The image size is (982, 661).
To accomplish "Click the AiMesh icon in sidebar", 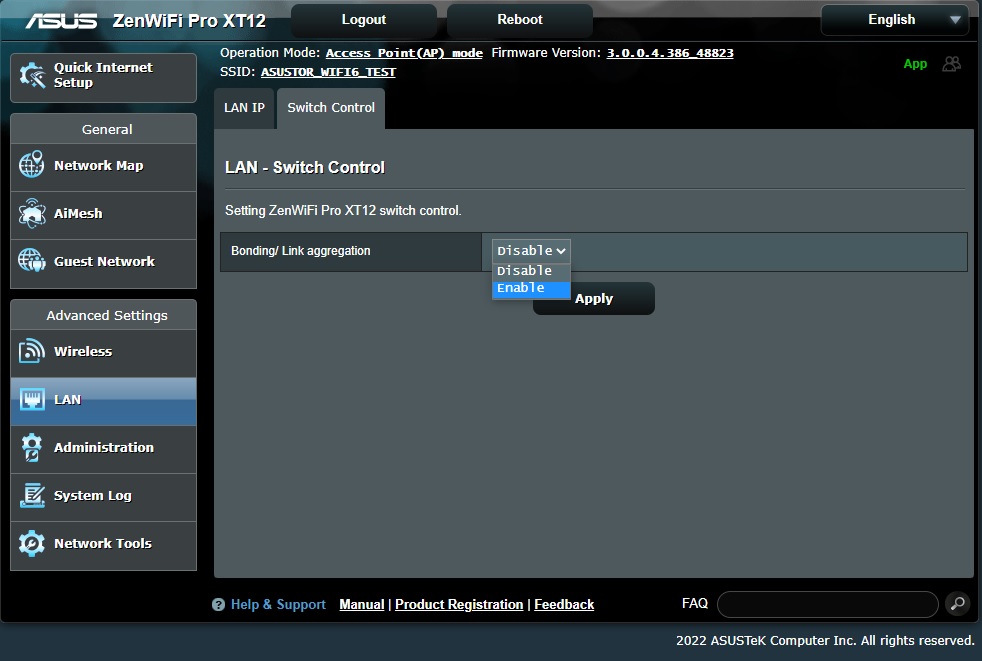I will [x=31, y=213].
